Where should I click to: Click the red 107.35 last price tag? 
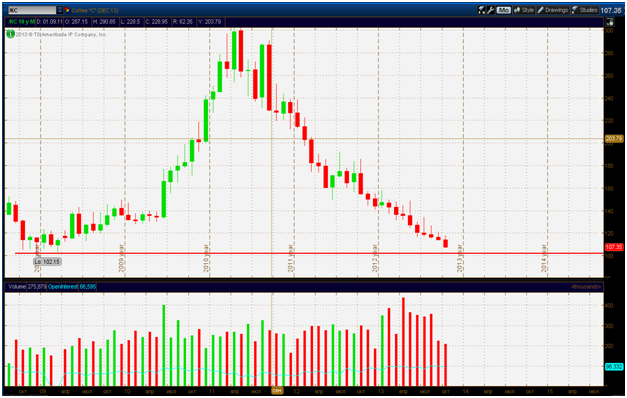click(x=614, y=247)
